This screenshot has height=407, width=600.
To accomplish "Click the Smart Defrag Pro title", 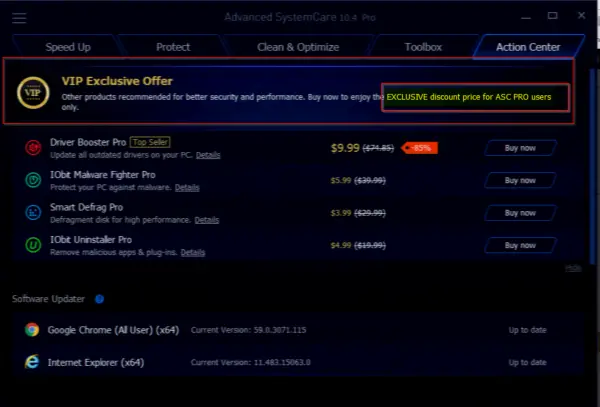I will pyautogui.click(x=86, y=207).
